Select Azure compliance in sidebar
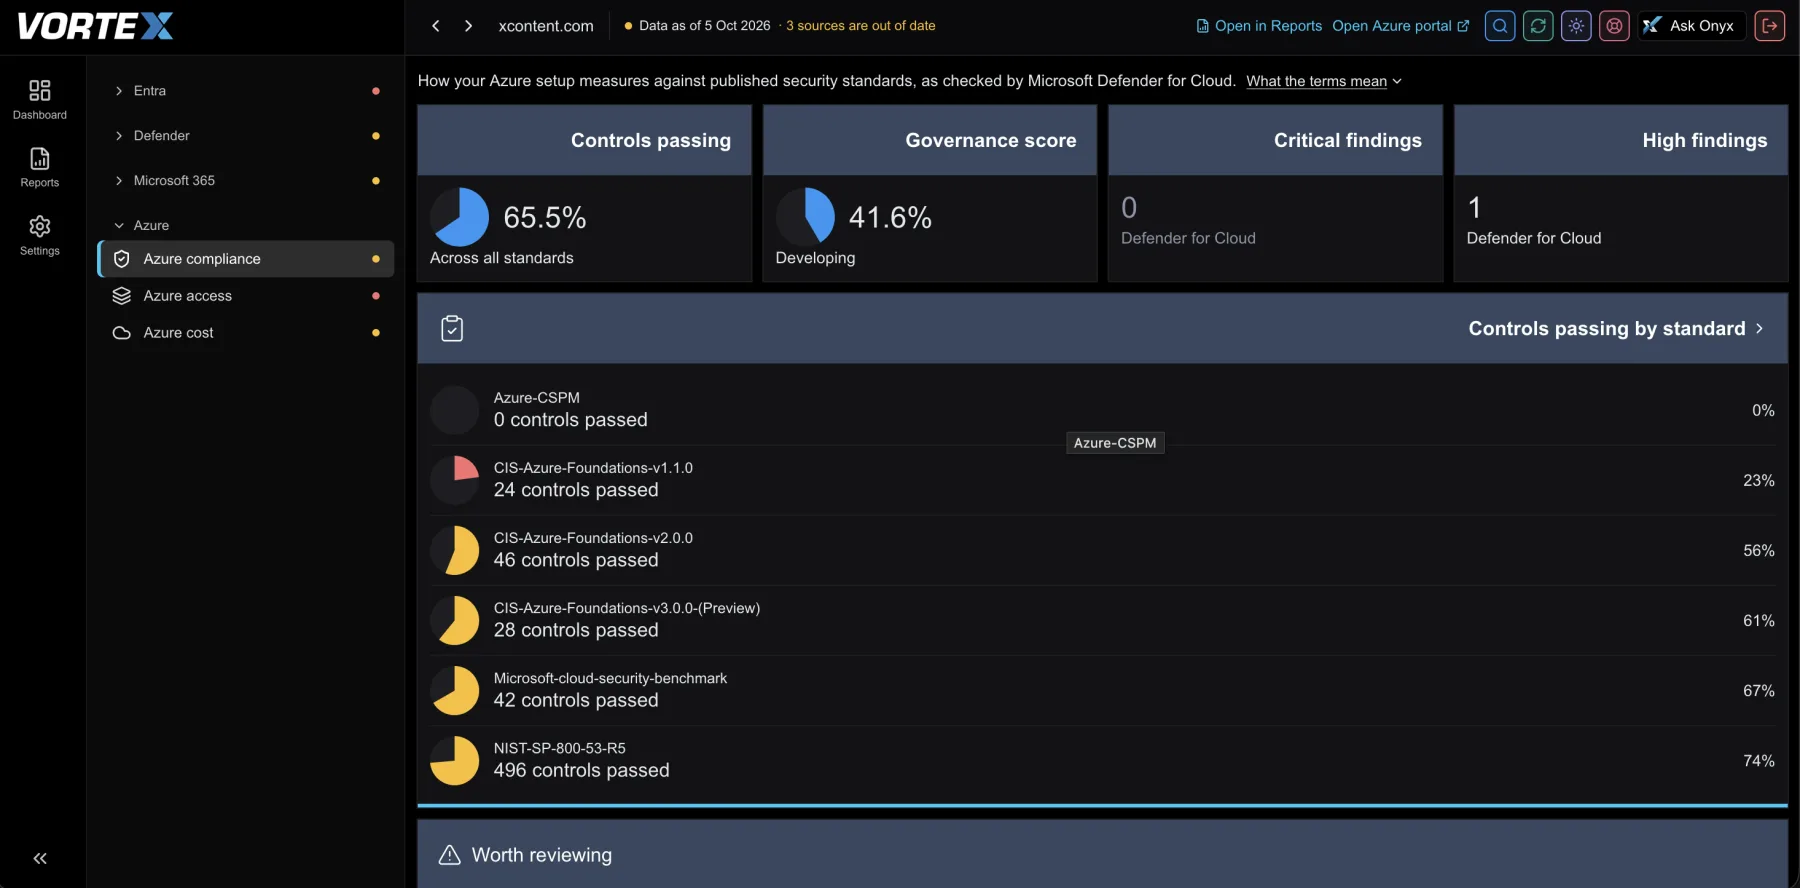The height and width of the screenshot is (888, 1800). (246, 259)
